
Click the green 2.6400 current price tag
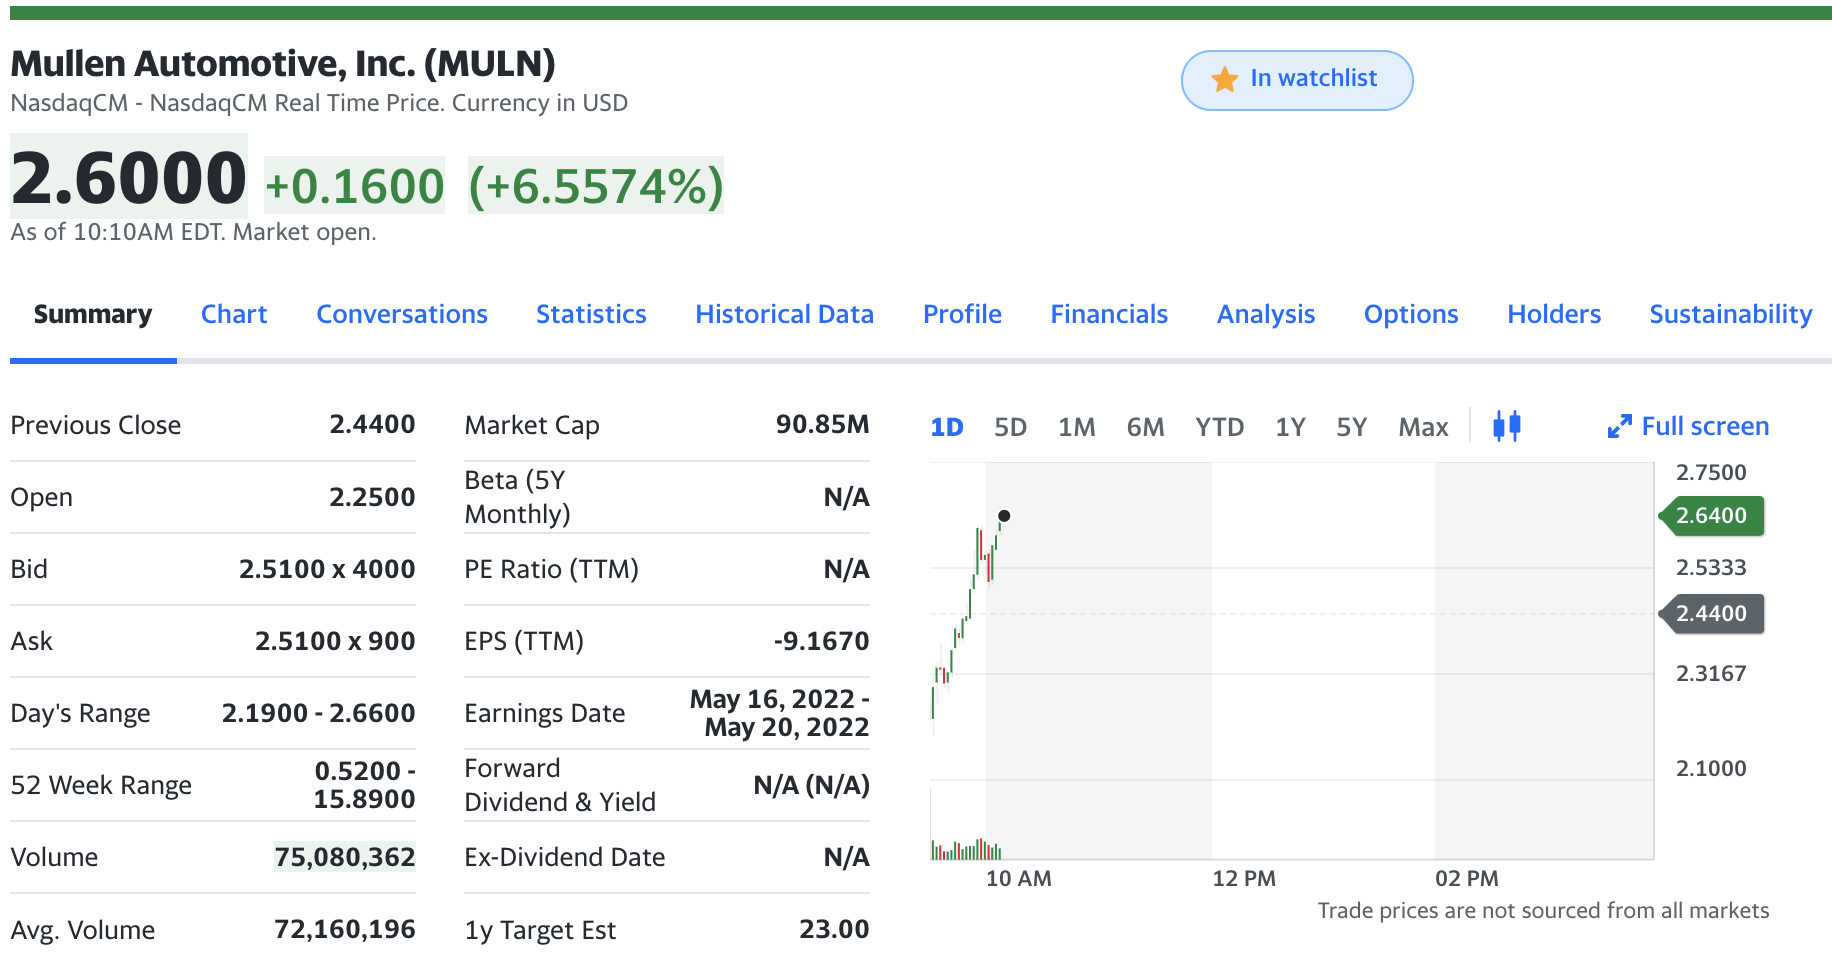[1711, 516]
